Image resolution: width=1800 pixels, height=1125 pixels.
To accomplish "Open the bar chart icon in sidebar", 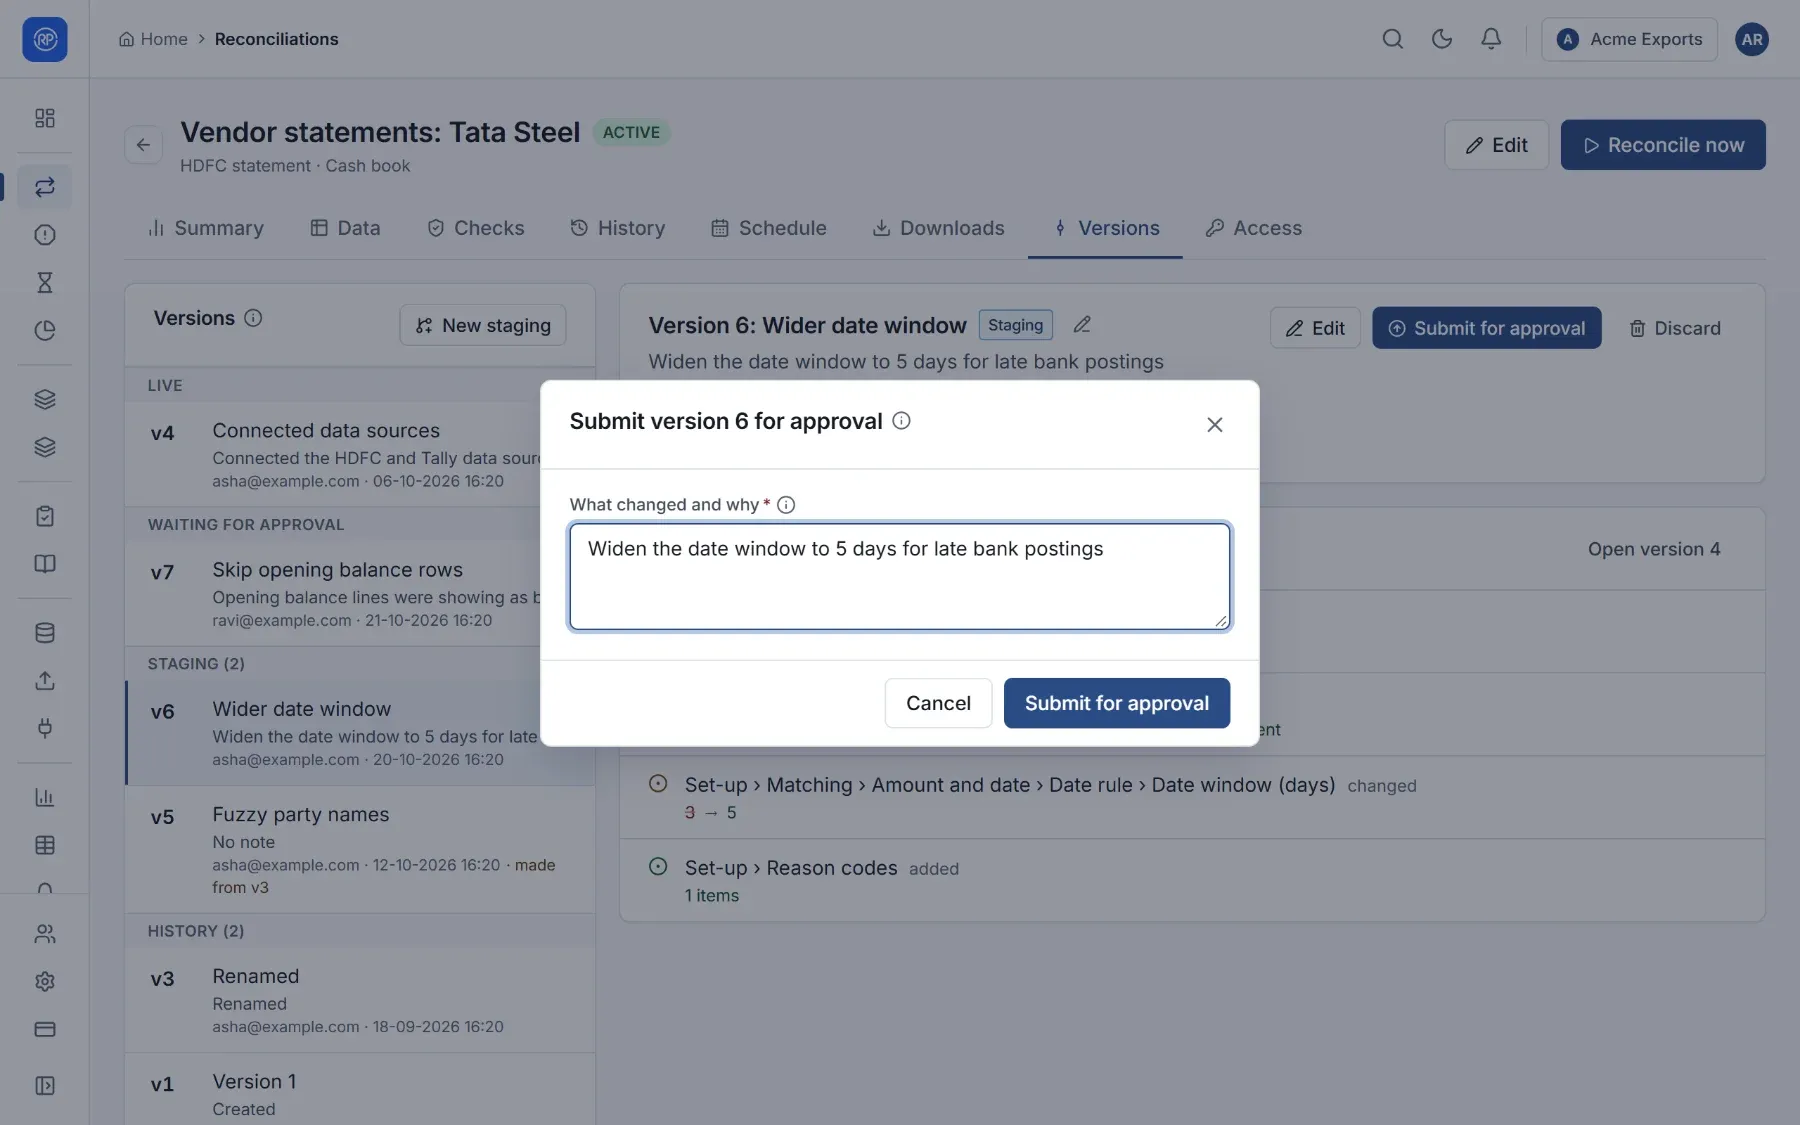I will 44,797.
